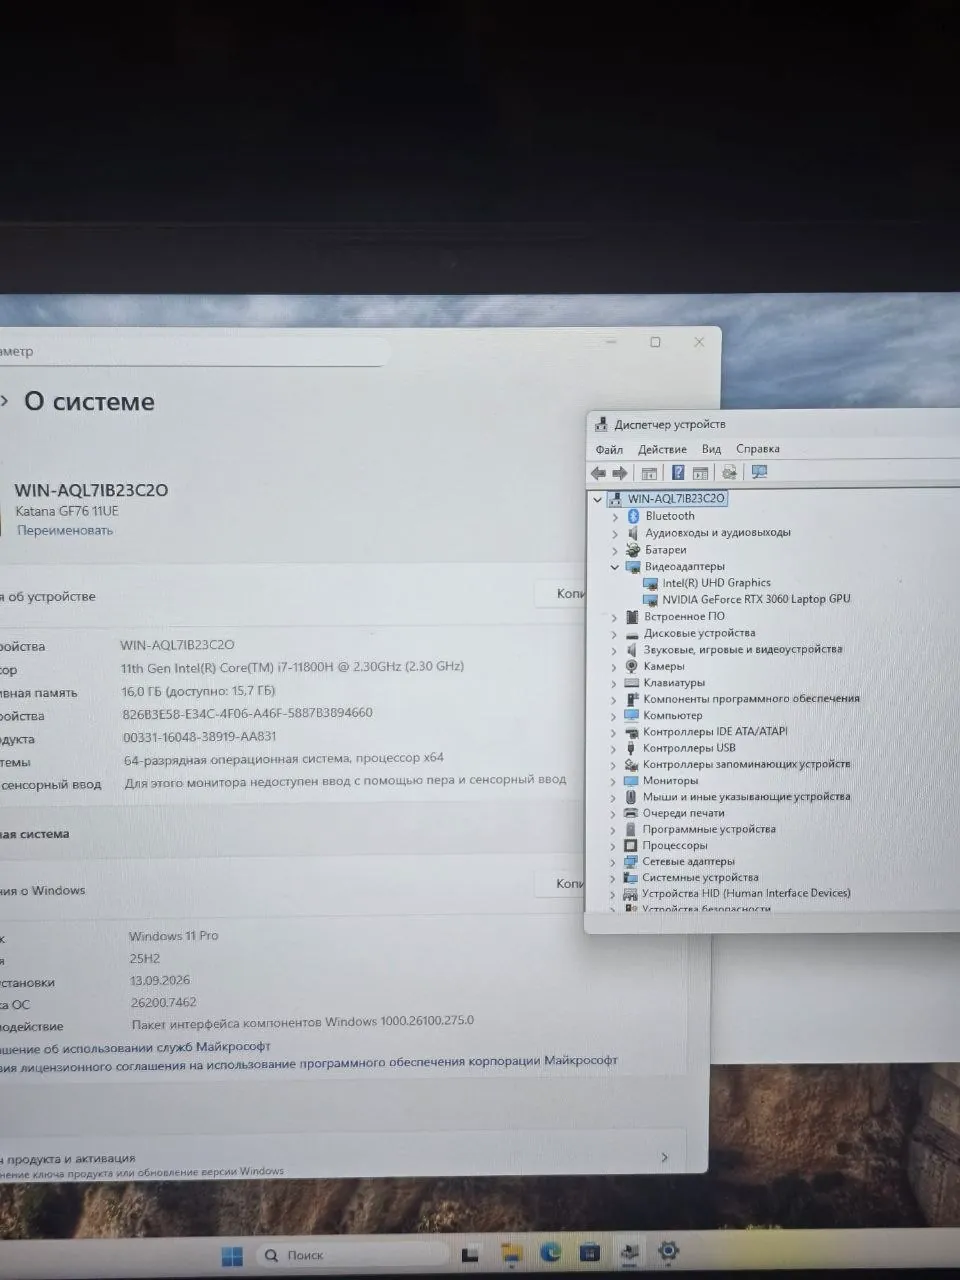960x1280 pixels.
Task: Open File Explorer from the taskbar
Action: pyautogui.click(x=511, y=1253)
